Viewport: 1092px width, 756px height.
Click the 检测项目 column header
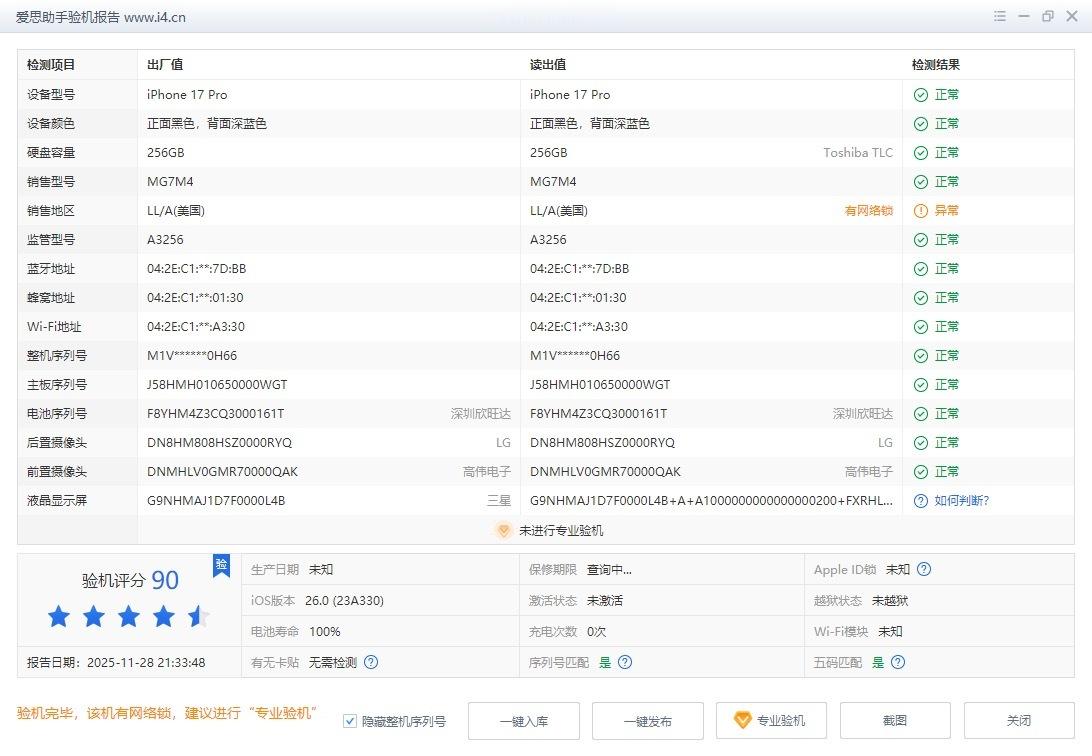(51, 65)
